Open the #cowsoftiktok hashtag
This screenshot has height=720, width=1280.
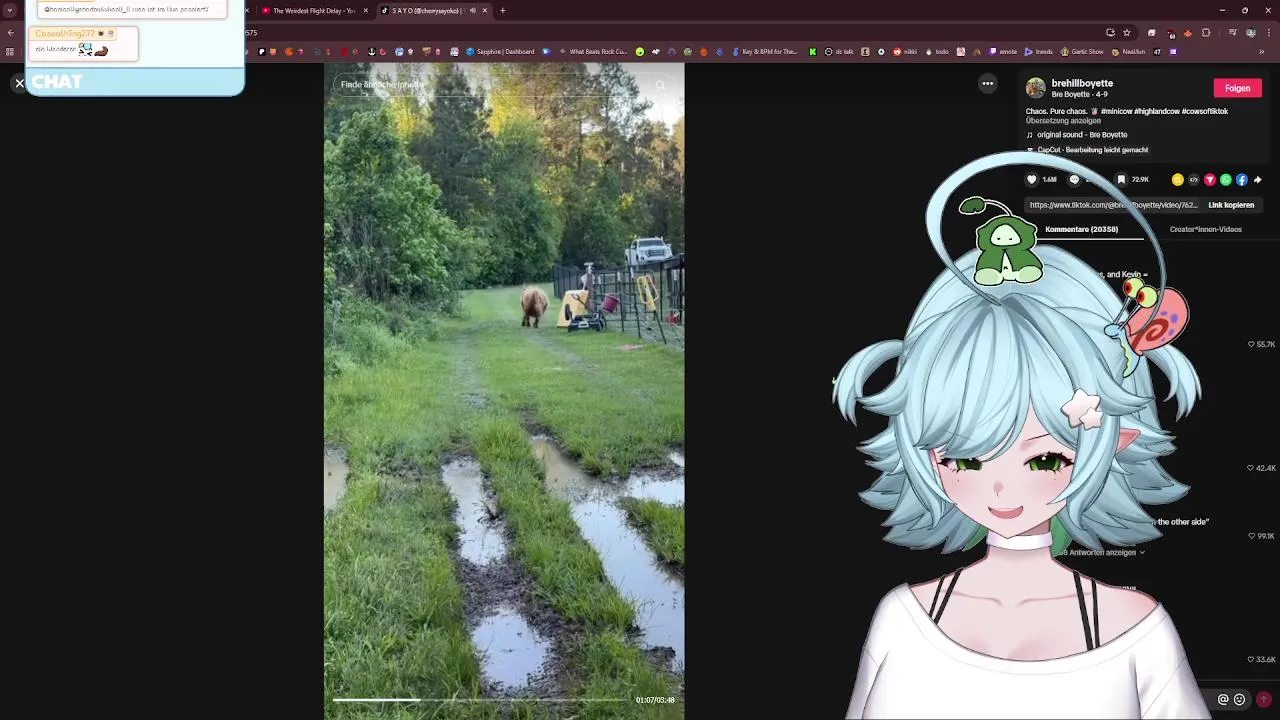1205,111
